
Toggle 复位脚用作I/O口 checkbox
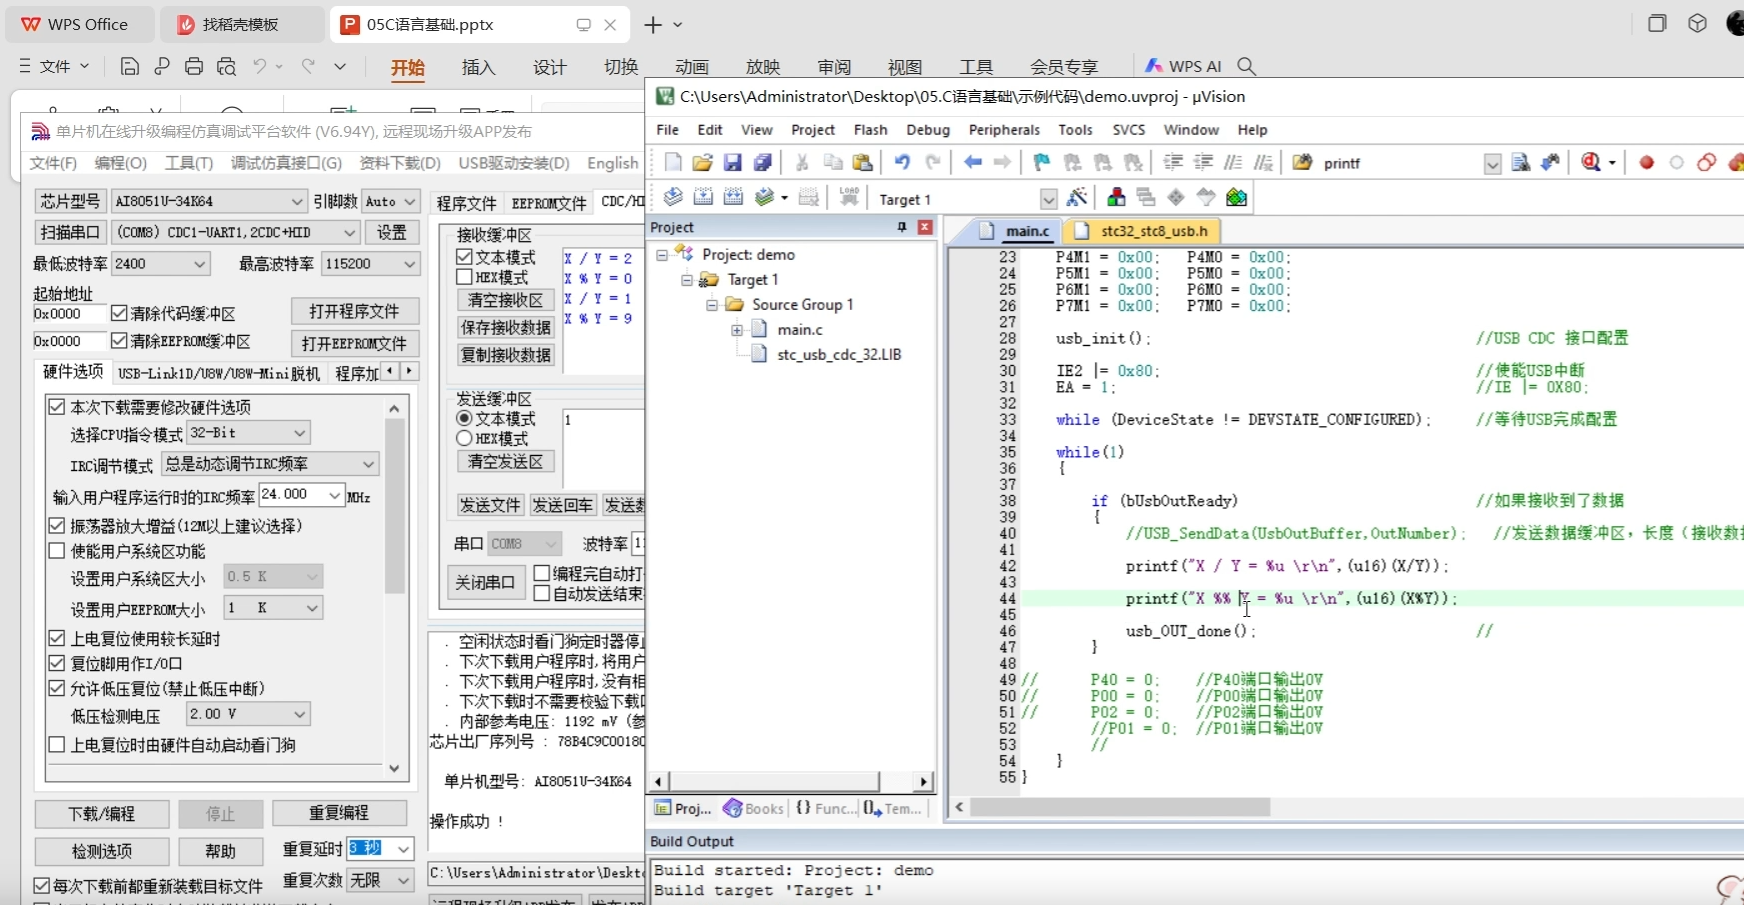click(57, 663)
